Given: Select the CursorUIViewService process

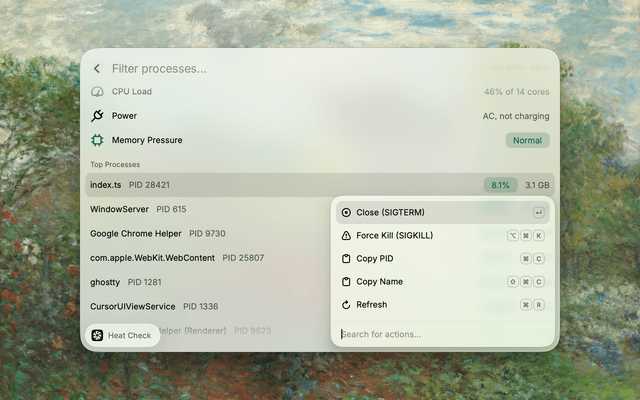Looking at the screenshot, I should click(x=208, y=307).
